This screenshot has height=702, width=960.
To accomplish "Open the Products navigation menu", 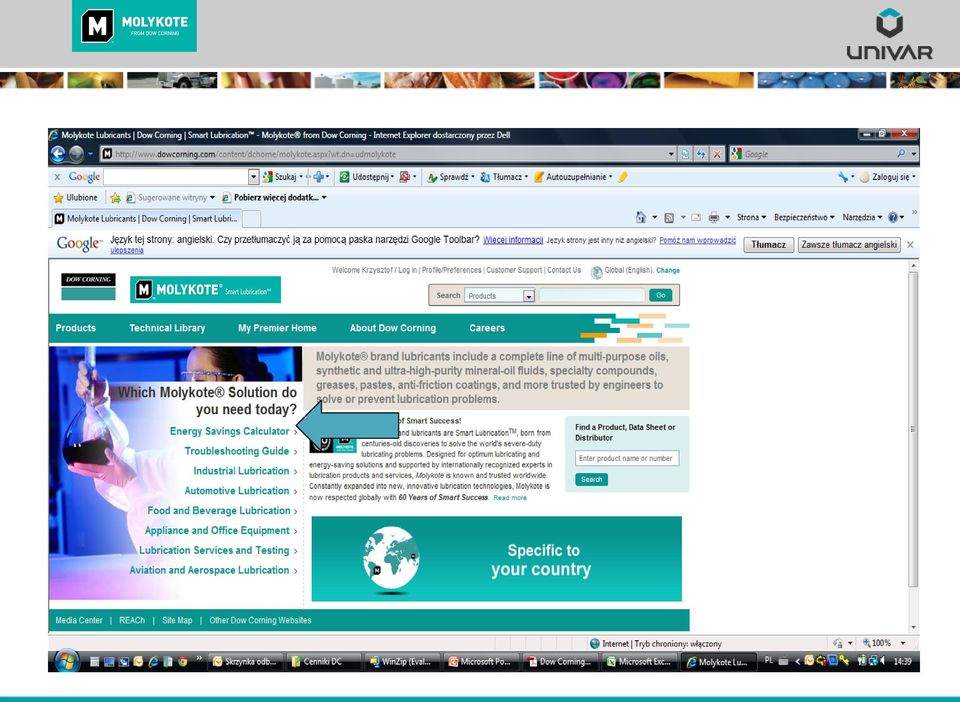I will pos(76,328).
